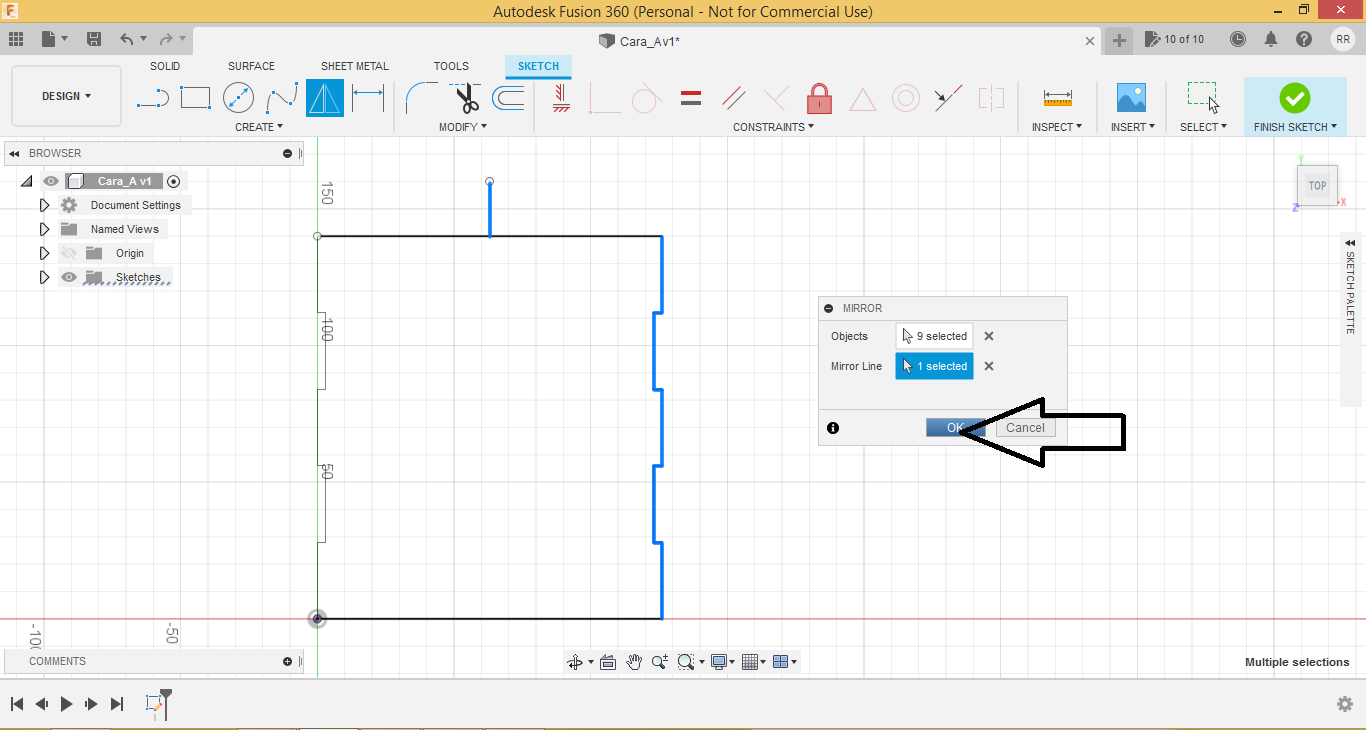Apply the Tangent constraint
Viewport: 1366px width, 730px height.
coord(646,98)
